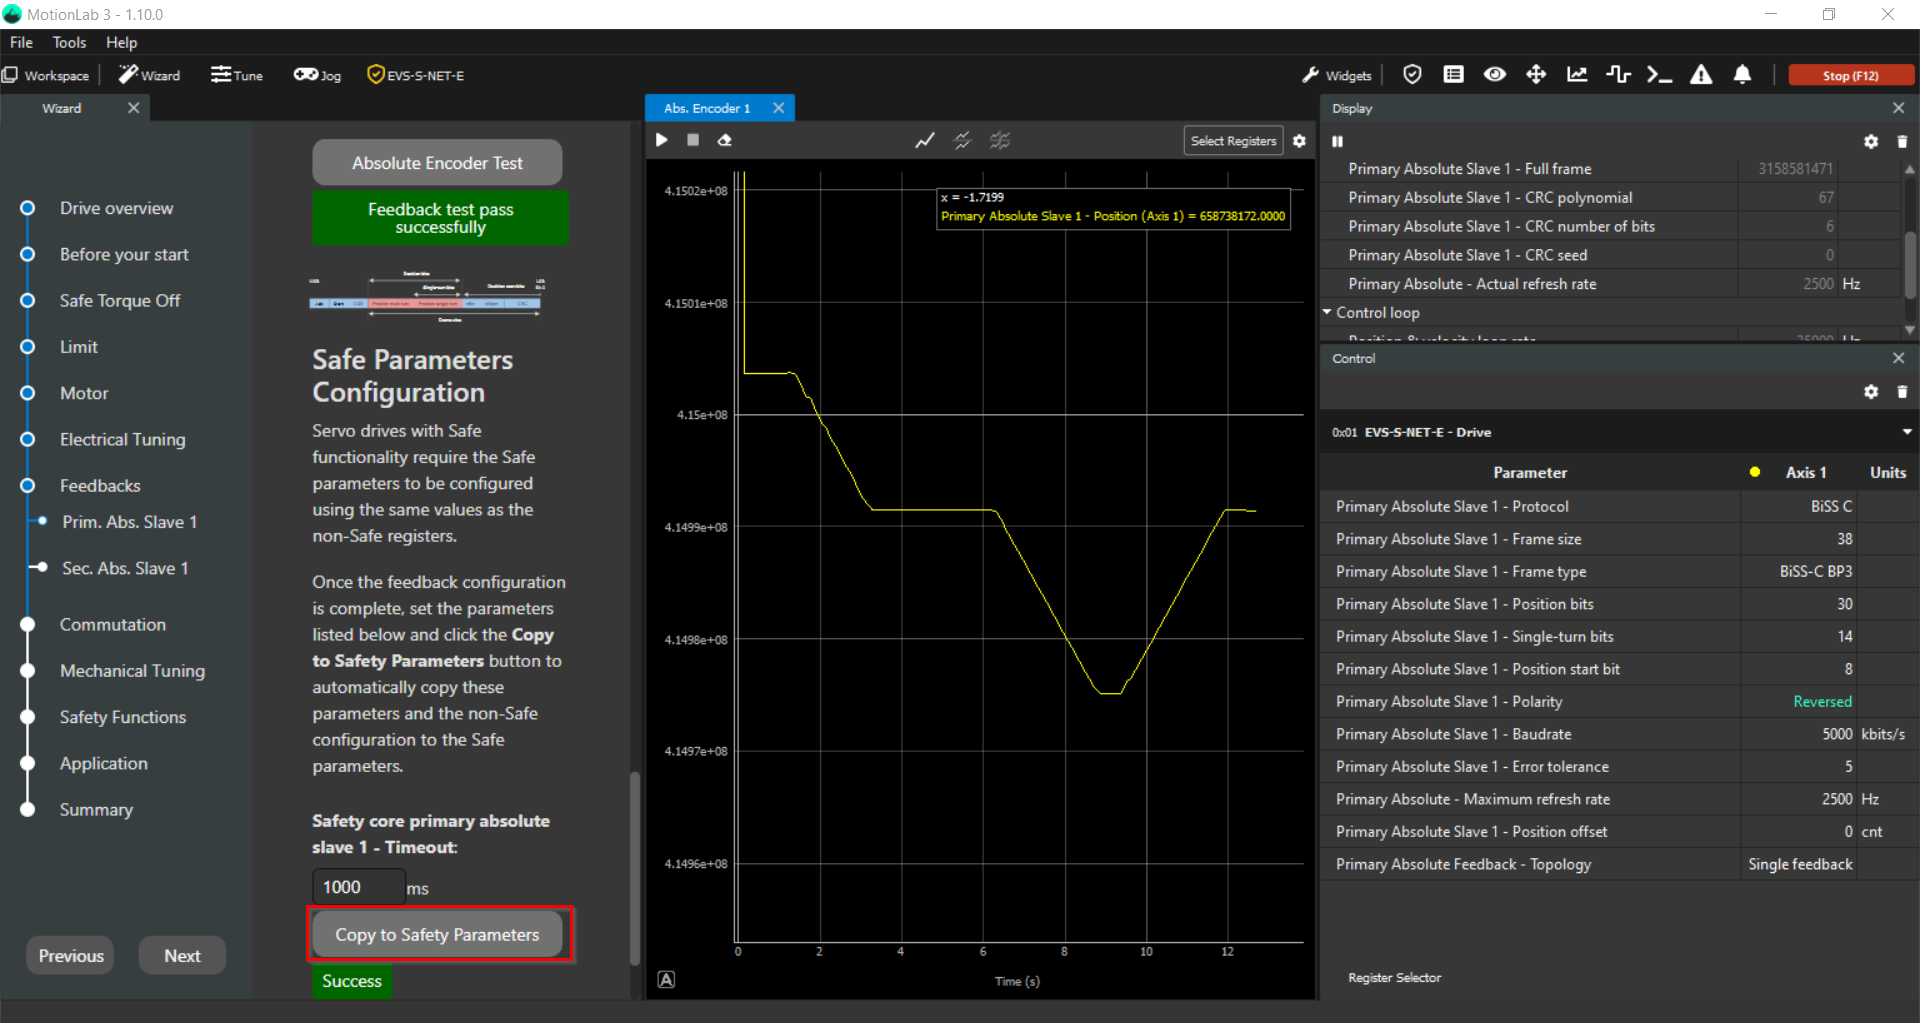Viewport: 1920px width, 1023px height.
Task: Click the notification bell icon
Action: (x=1742, y=75)
